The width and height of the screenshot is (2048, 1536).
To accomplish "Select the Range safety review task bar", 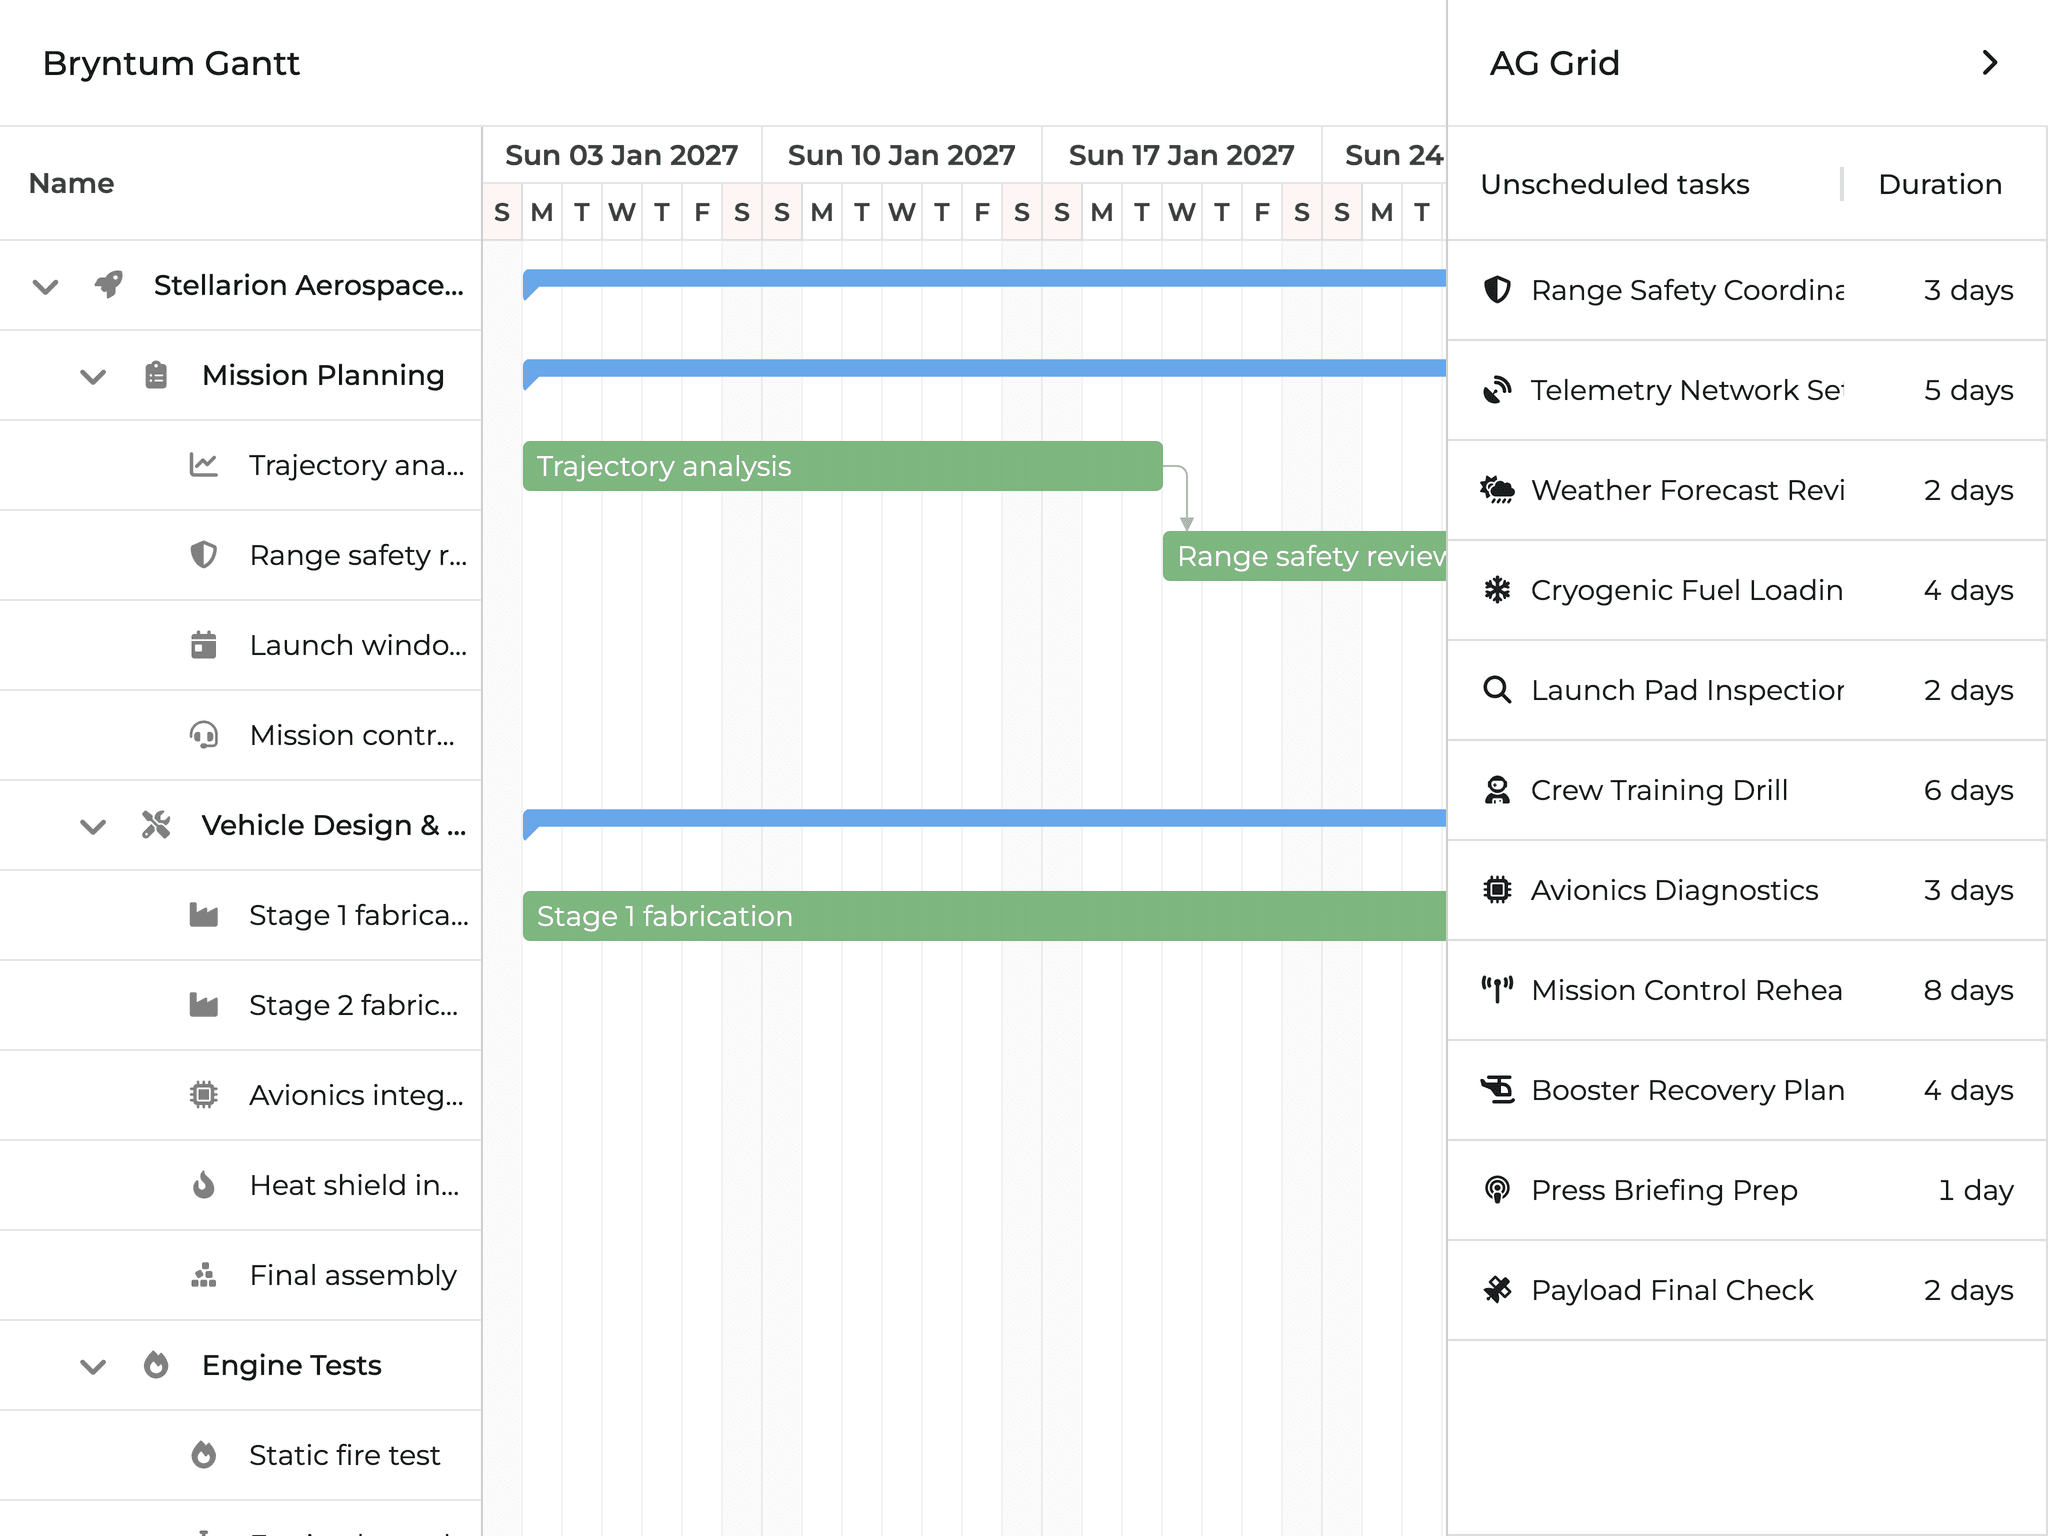I will click(x=1304, y=556).
